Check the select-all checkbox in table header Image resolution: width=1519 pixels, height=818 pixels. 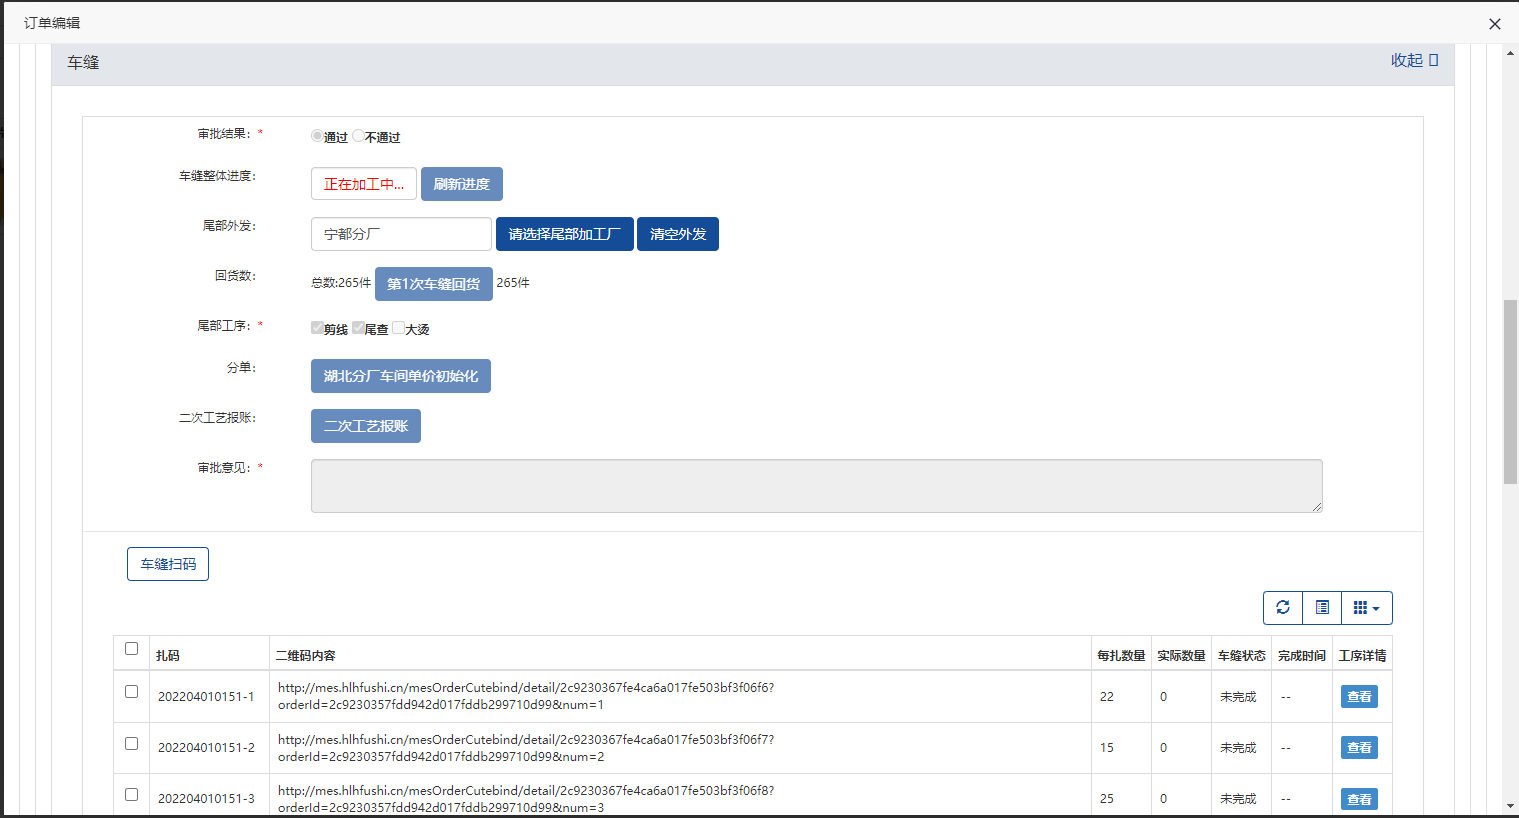coord(131,649)
